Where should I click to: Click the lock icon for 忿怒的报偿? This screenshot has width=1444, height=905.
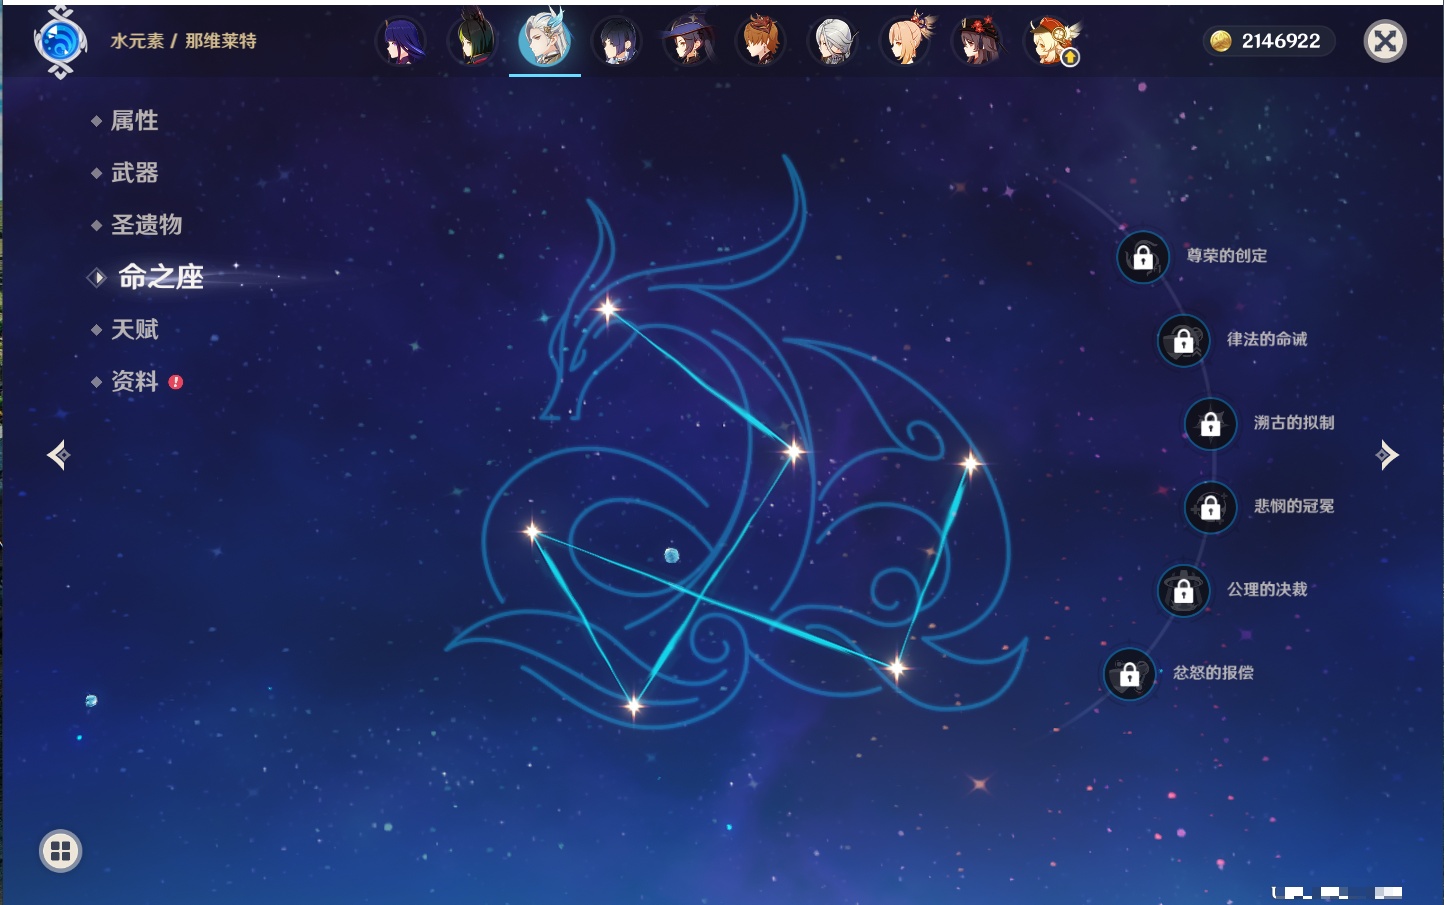click(1129, 674)
